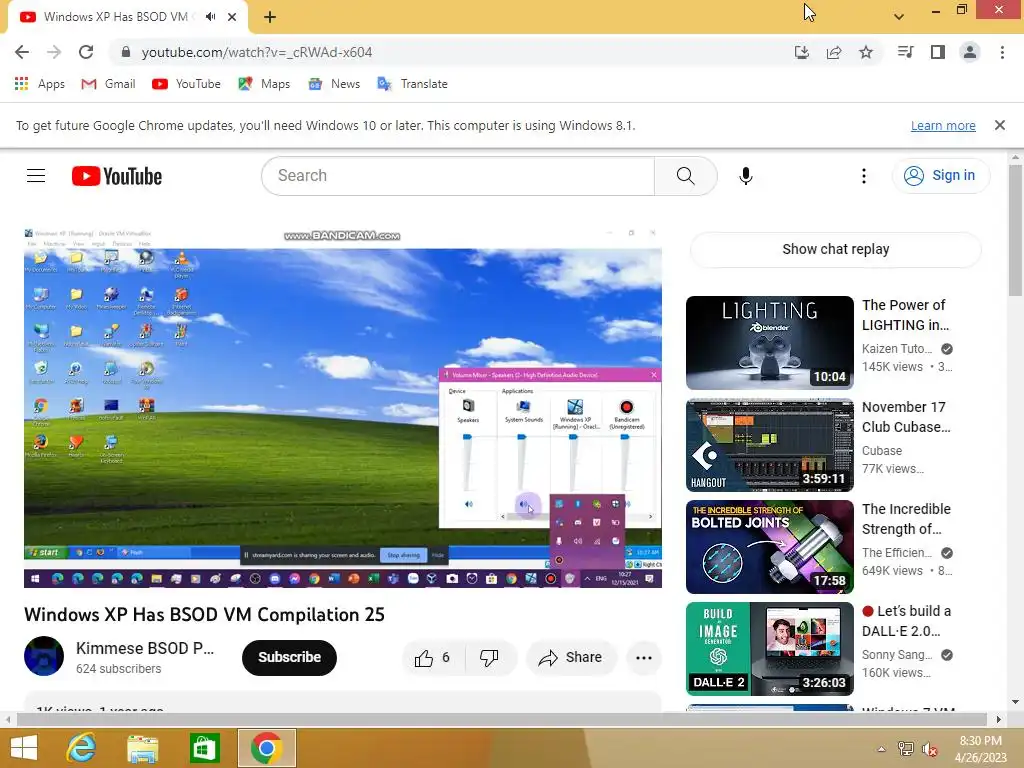Open Chrome three-dot menu
This screenshot has height=768, width=1024.
point(1002,52)
